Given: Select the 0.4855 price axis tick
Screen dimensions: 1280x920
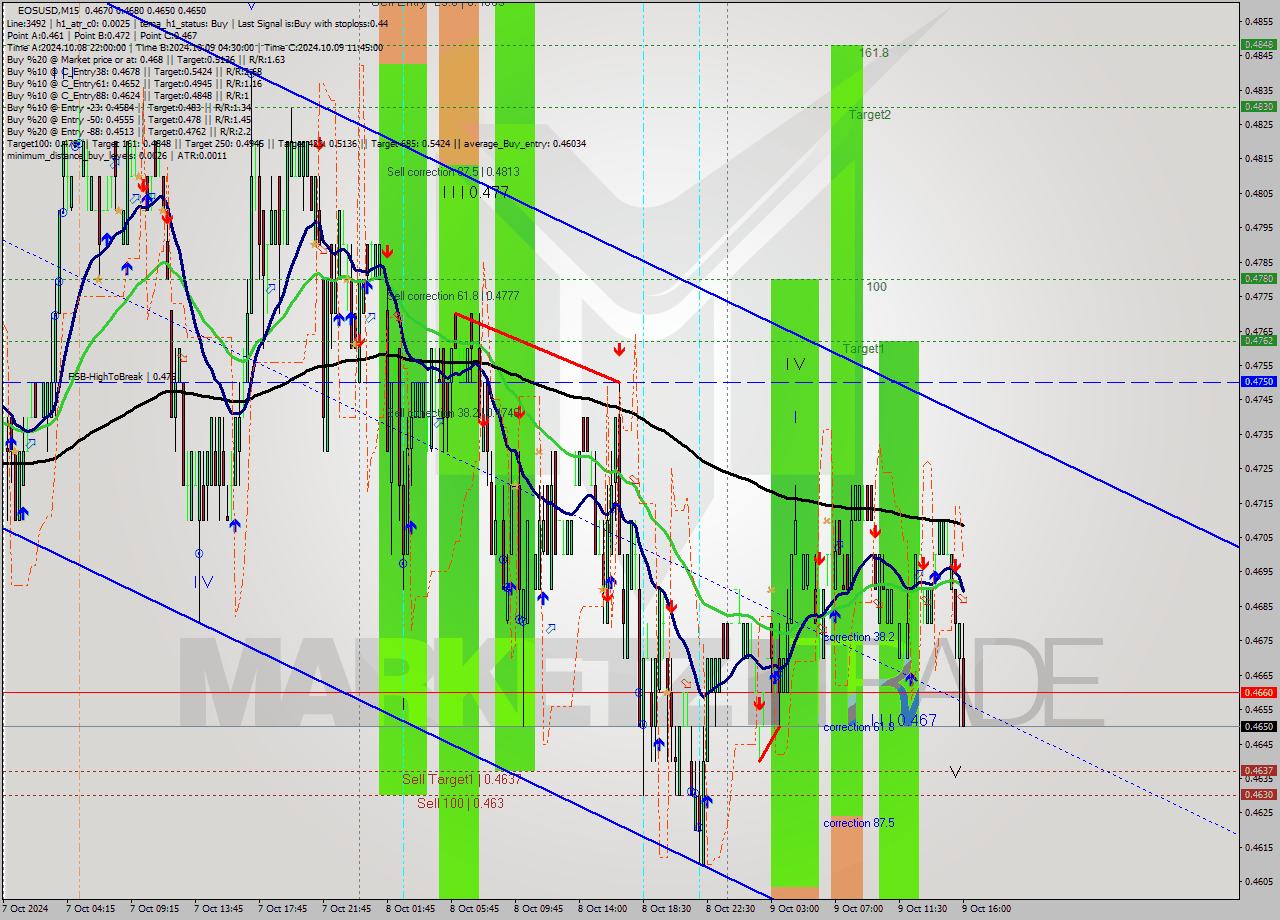Looking at the screenshot, I should [1257, 21].
